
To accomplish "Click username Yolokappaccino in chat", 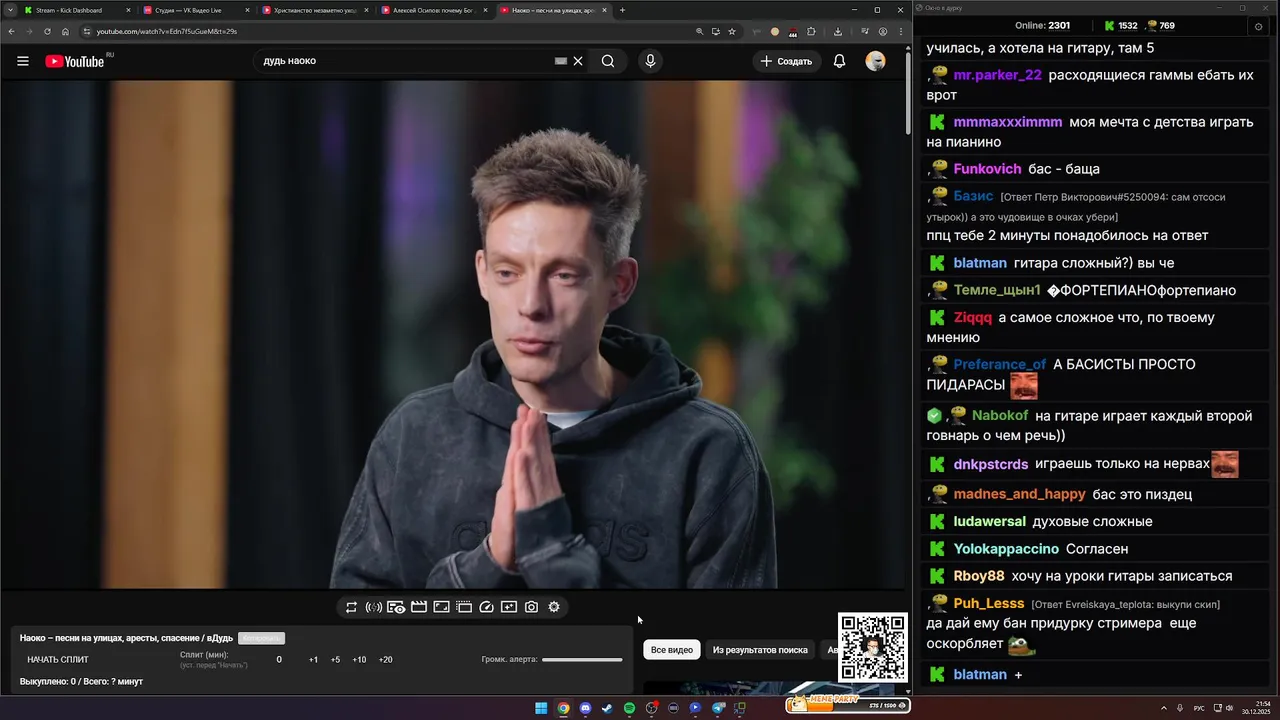I will click(1006, 549).
